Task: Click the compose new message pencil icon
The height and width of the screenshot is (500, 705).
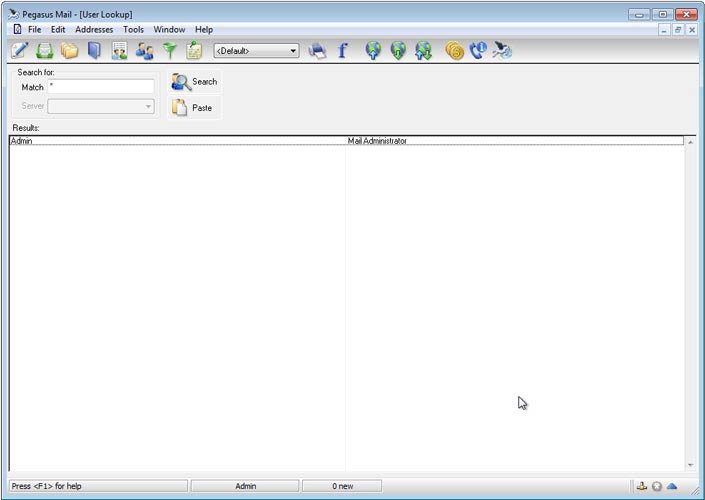Action: pyautogui.click(x=19, y=50)
